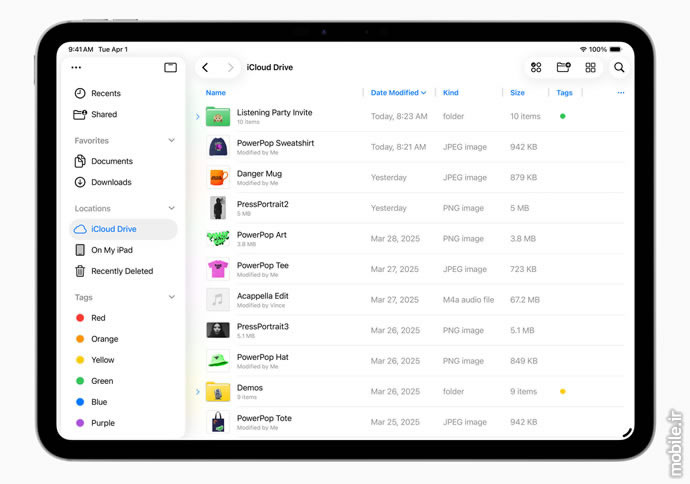Viewport: 690px width, 484px height.
Task: Collapse the Favorites section chevron
Action: 172,140
